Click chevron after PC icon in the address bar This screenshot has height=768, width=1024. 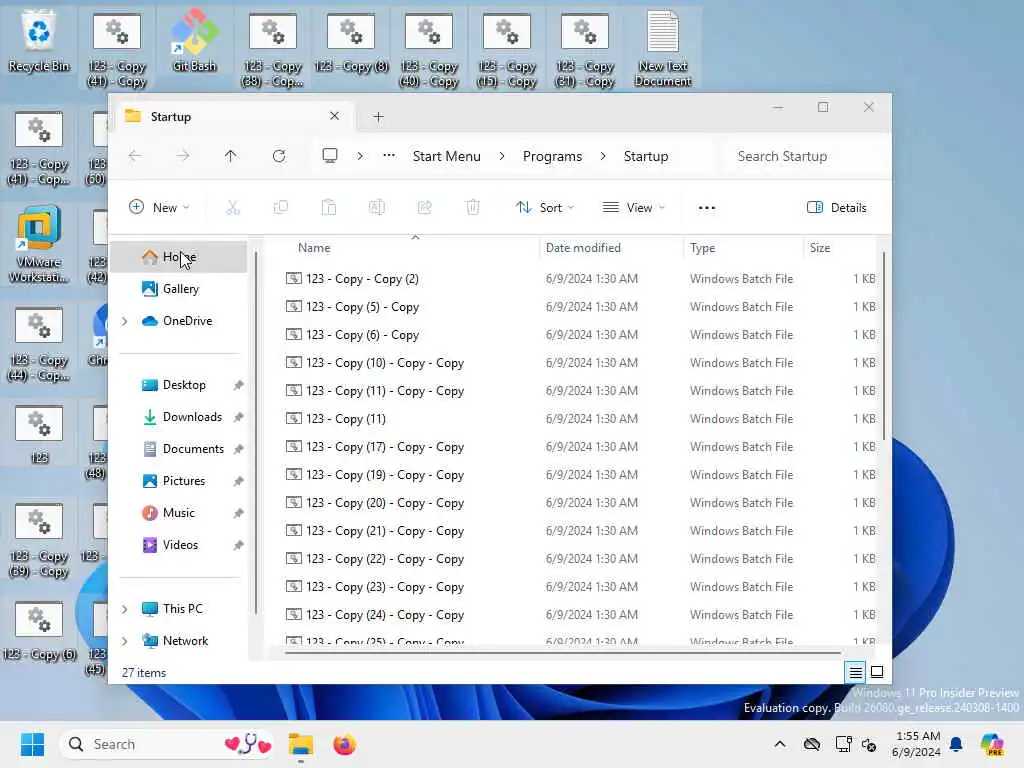coord(360,156)
